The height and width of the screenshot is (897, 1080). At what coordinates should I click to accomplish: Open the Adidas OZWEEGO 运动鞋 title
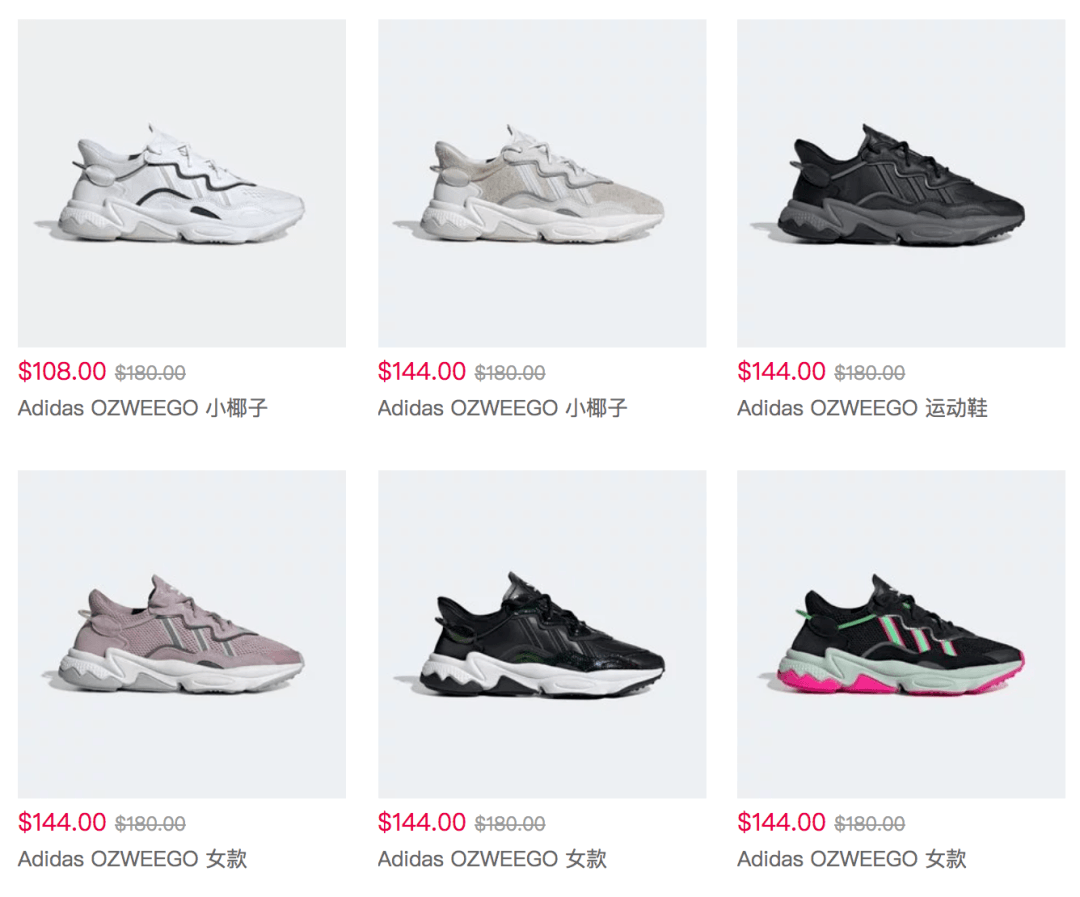(862, 409)
